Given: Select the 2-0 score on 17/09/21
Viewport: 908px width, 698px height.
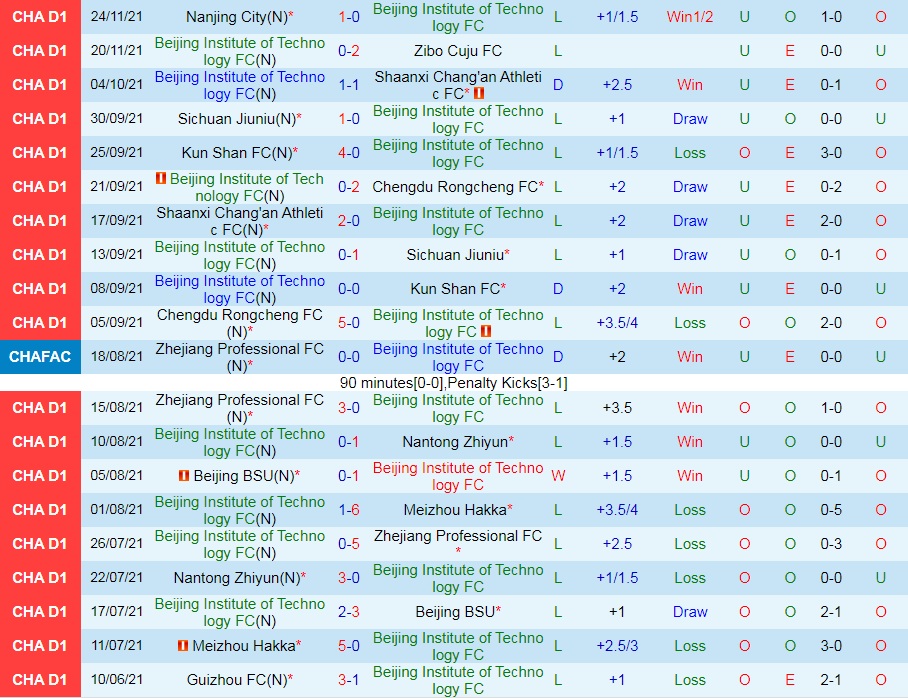Looking at the screenshot, I should (349, 221).
